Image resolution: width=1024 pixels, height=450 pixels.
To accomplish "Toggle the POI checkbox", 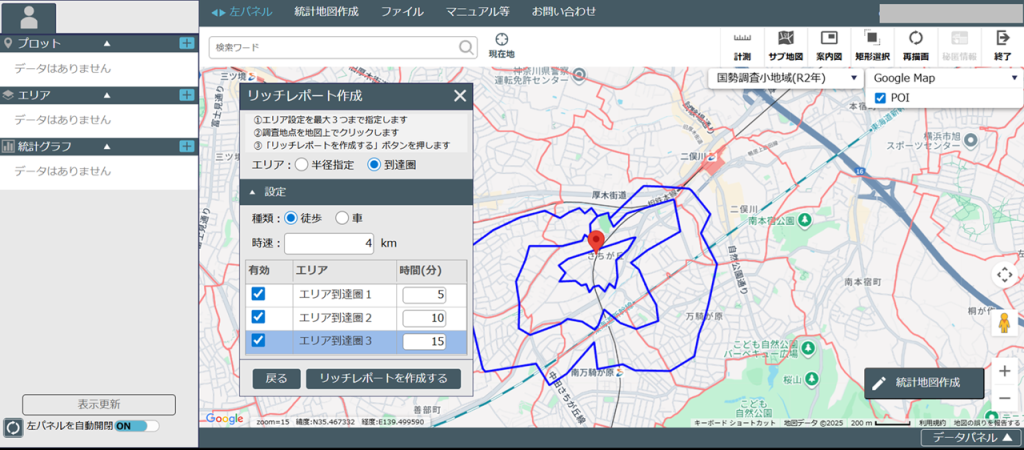I will tap(880, 98).
